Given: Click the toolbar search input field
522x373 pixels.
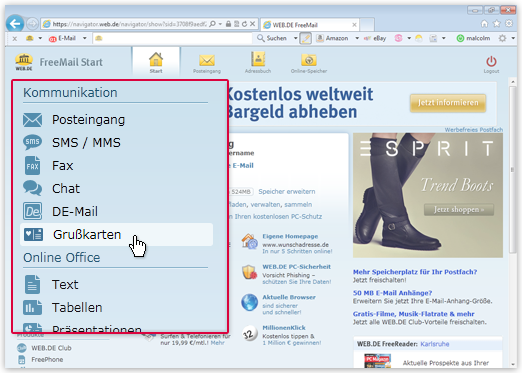Looking at the screenshot, I should [x=172, y=38].
